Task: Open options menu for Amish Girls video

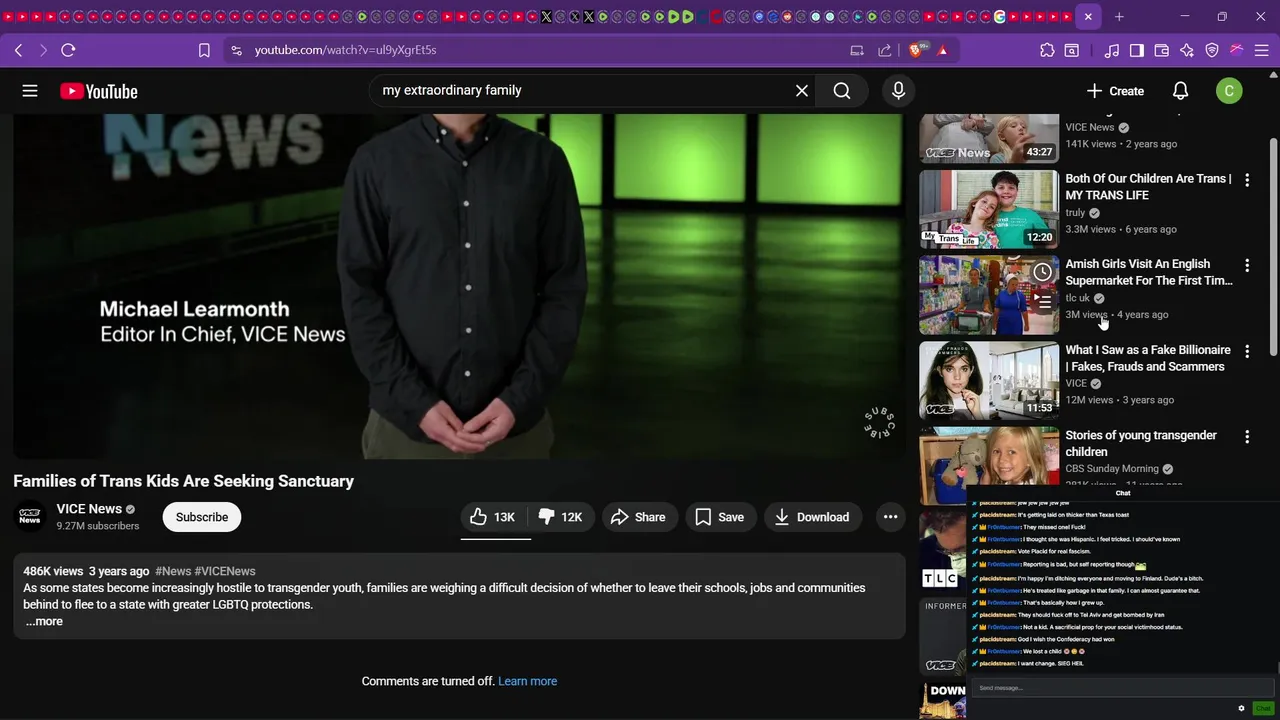Action: 1247,266
